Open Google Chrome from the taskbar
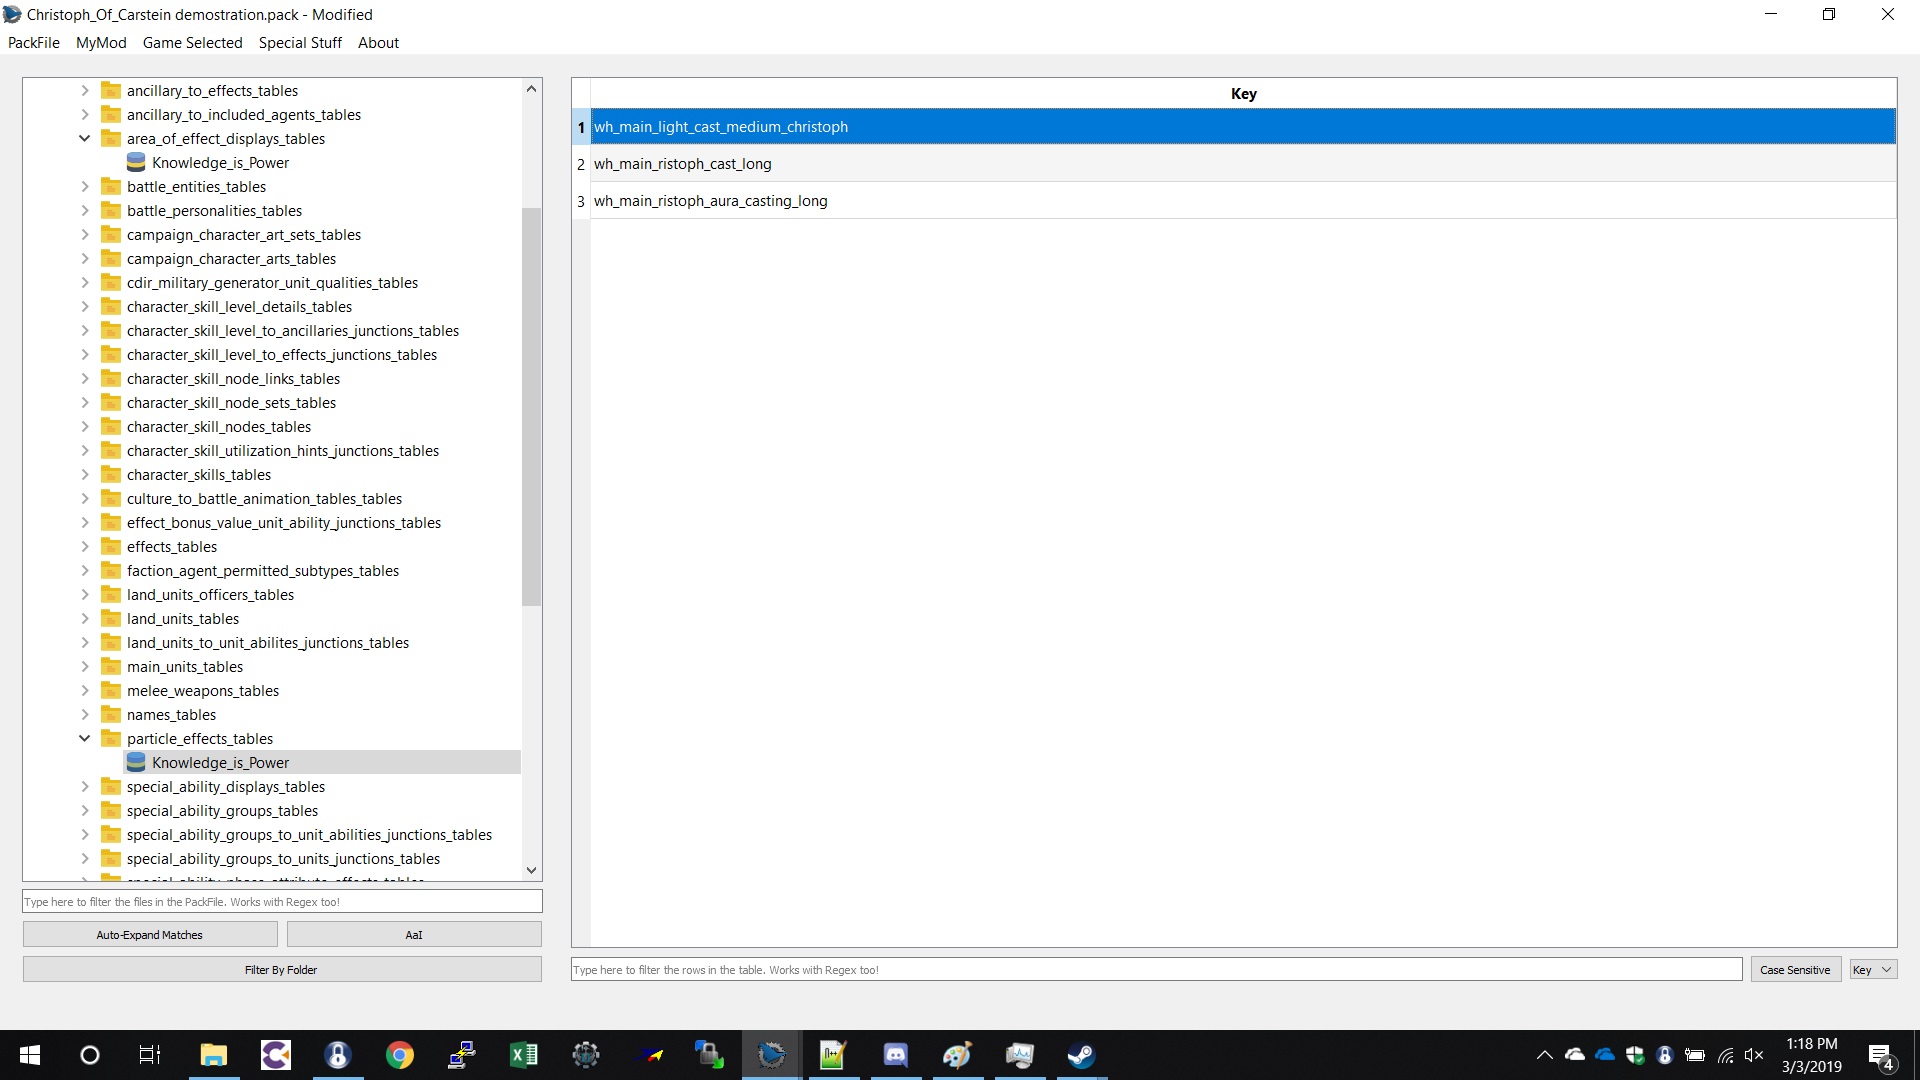1920x1080 pixels. (x=400, y=1055)
